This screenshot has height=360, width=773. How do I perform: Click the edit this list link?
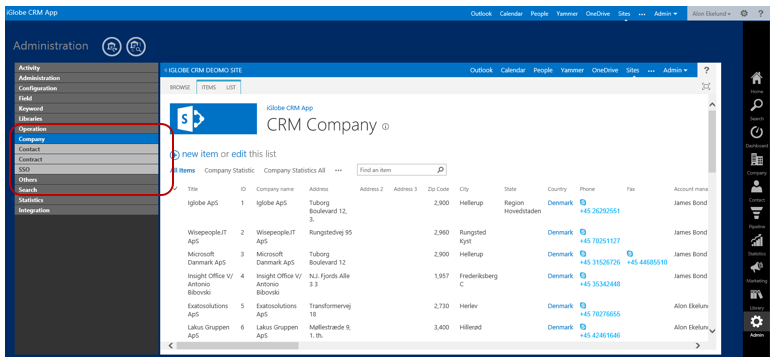click(x=239, y=154)
